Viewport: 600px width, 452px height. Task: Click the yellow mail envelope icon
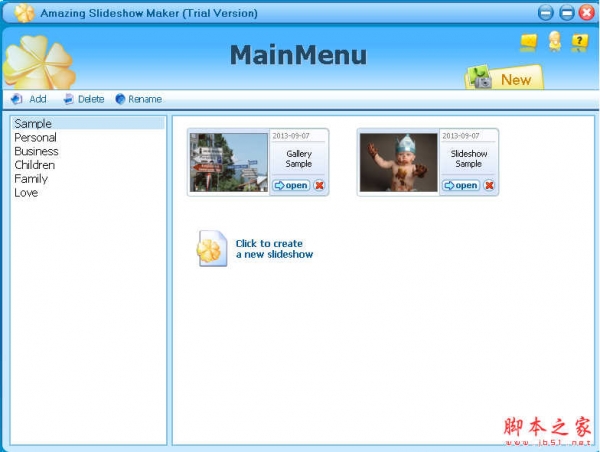[x=529, y=42]
